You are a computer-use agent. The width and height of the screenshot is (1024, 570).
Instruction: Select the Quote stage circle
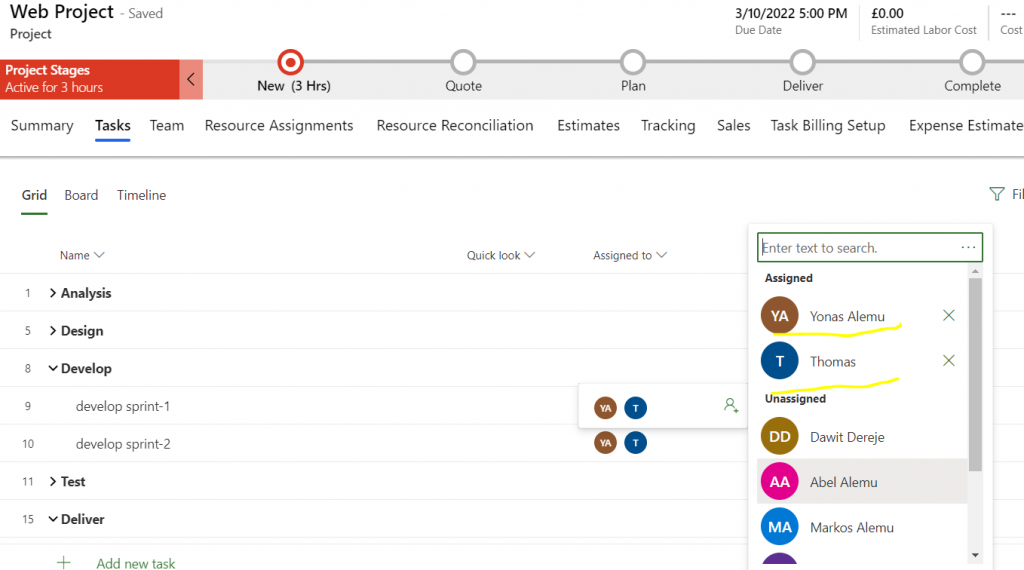point(463,62)
